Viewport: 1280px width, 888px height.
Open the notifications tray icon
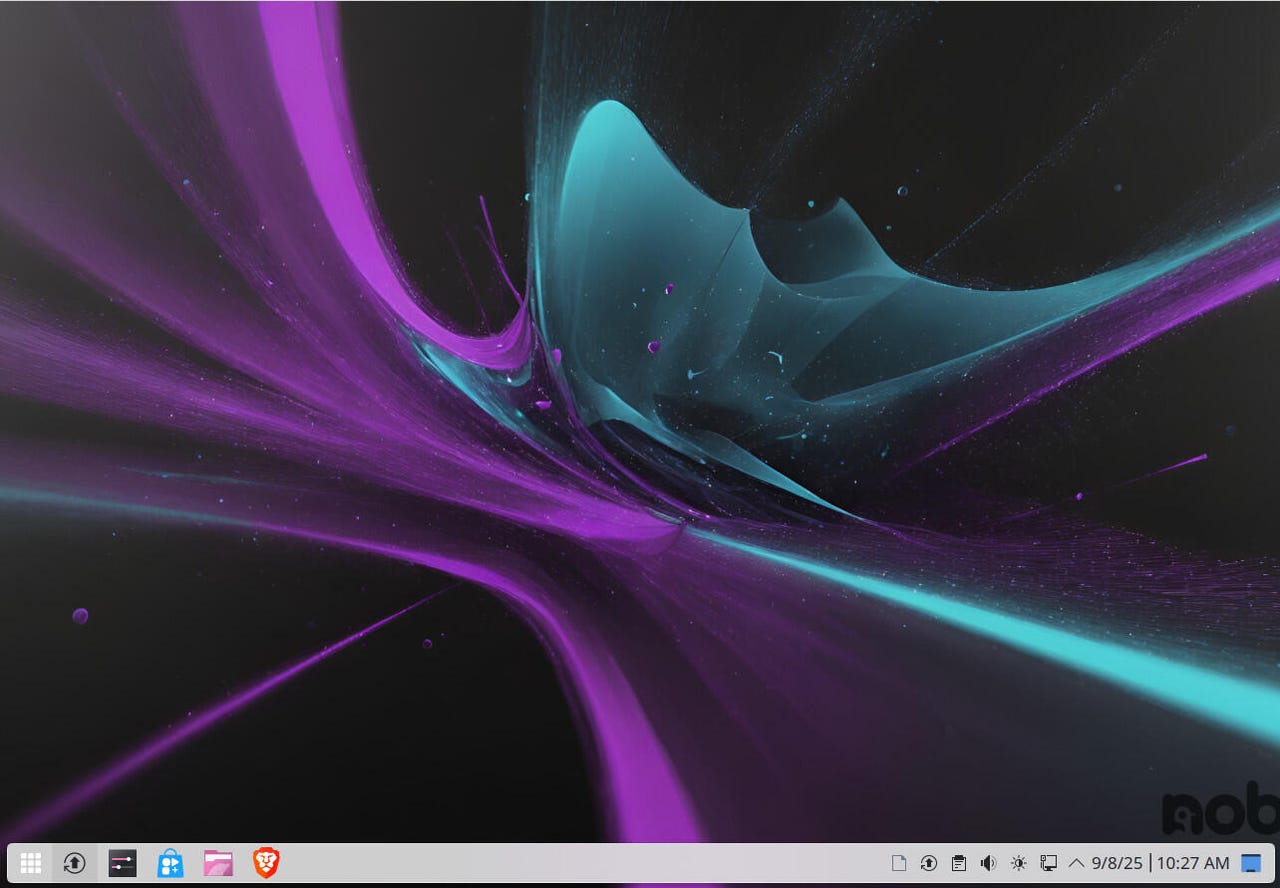(x=898, y=863)
